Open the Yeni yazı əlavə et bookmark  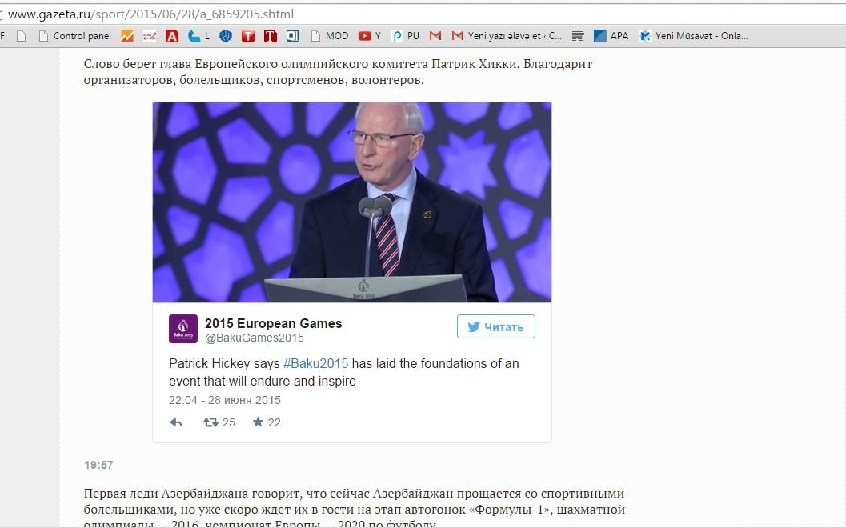507,36
